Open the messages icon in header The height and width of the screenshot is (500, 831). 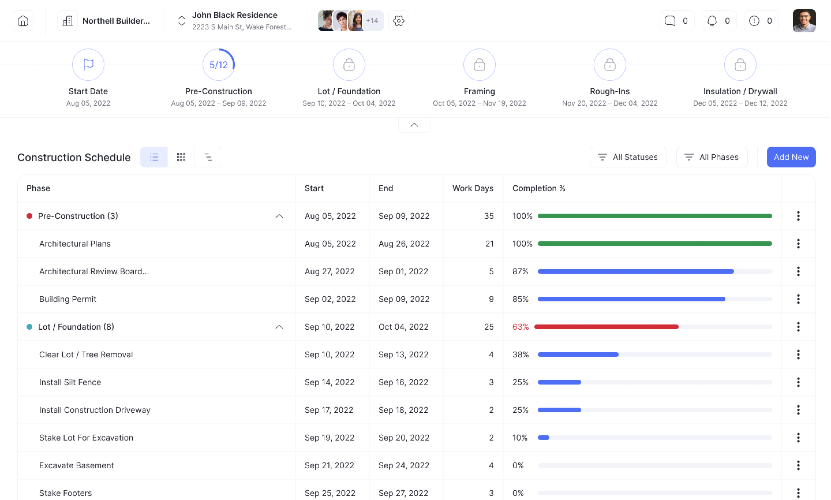click(x=670, y=21)
